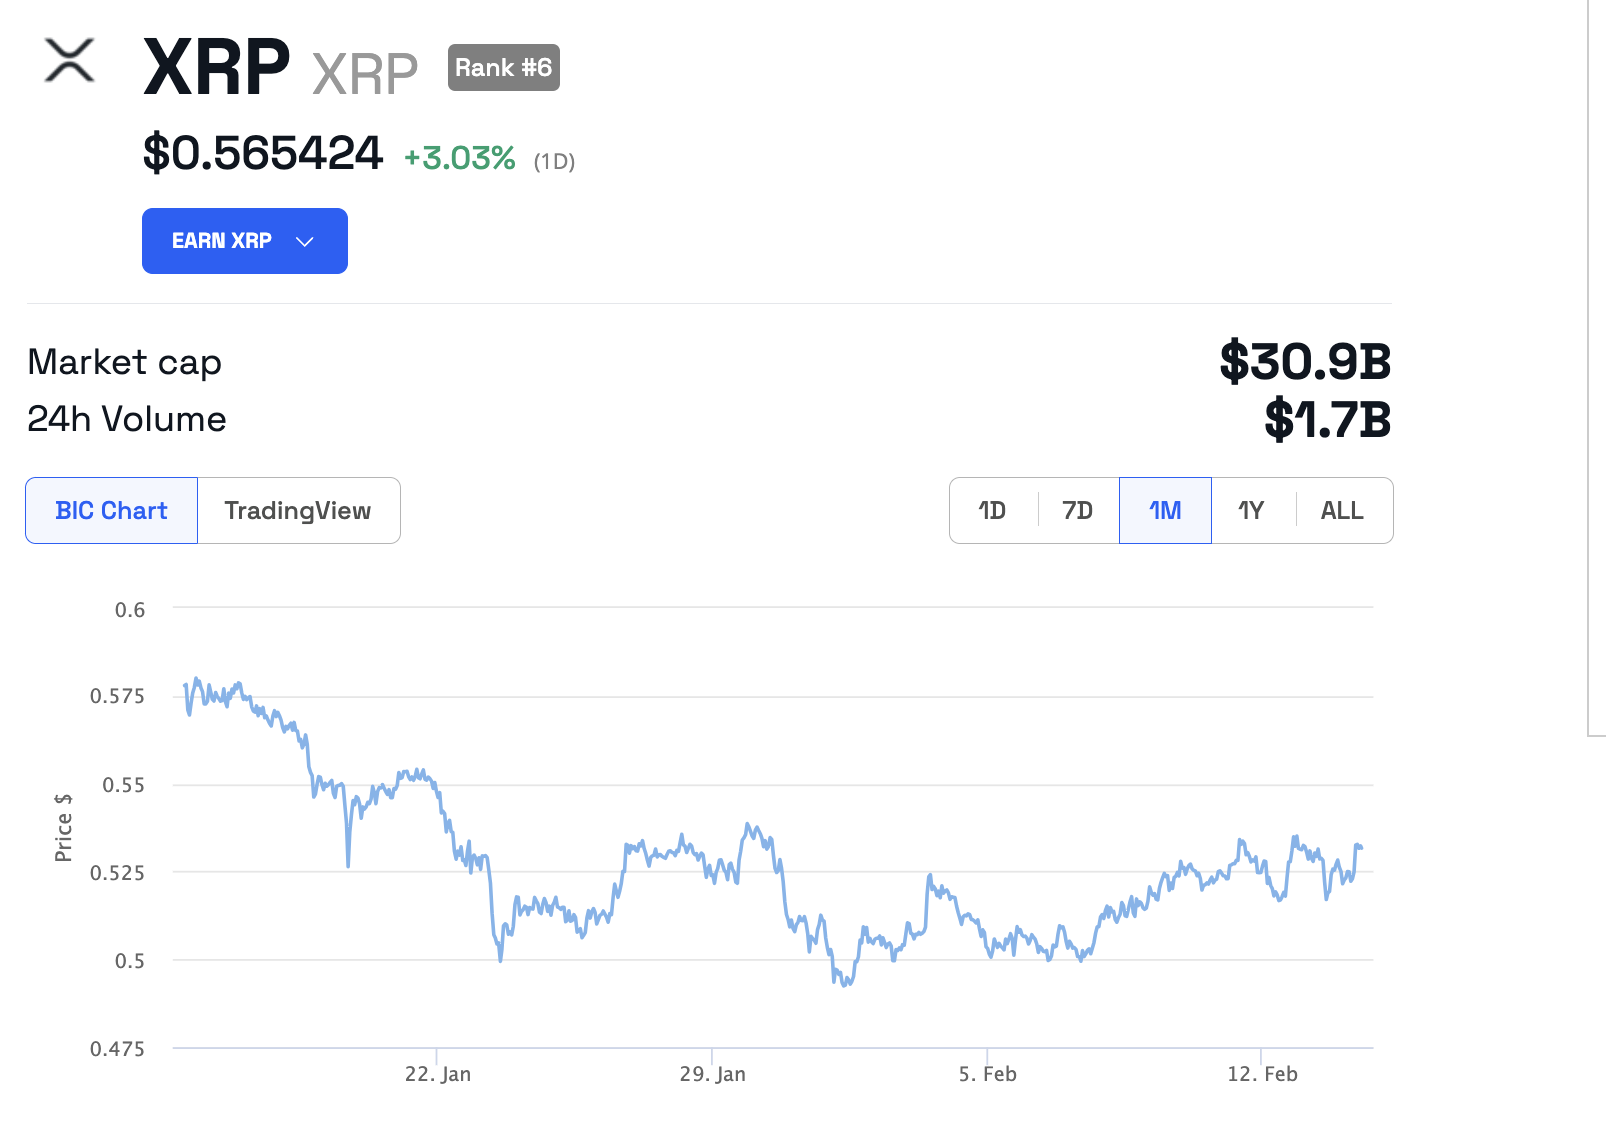Click the XRP heading title
Viewport: 1606px width, 1136px height.
217,68
